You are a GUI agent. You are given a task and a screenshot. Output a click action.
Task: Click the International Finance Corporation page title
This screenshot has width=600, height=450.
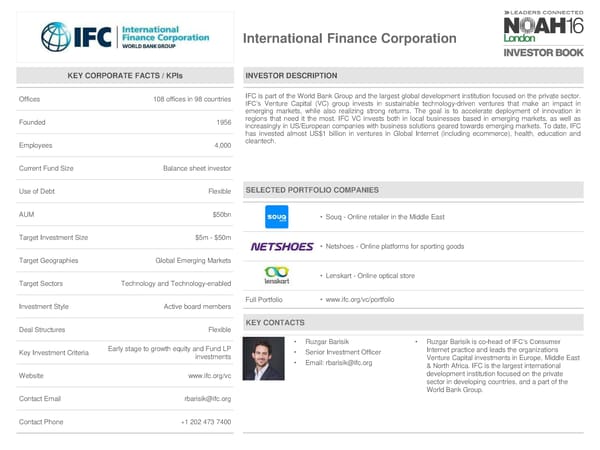pyautogui.click(x=349, y=39)
